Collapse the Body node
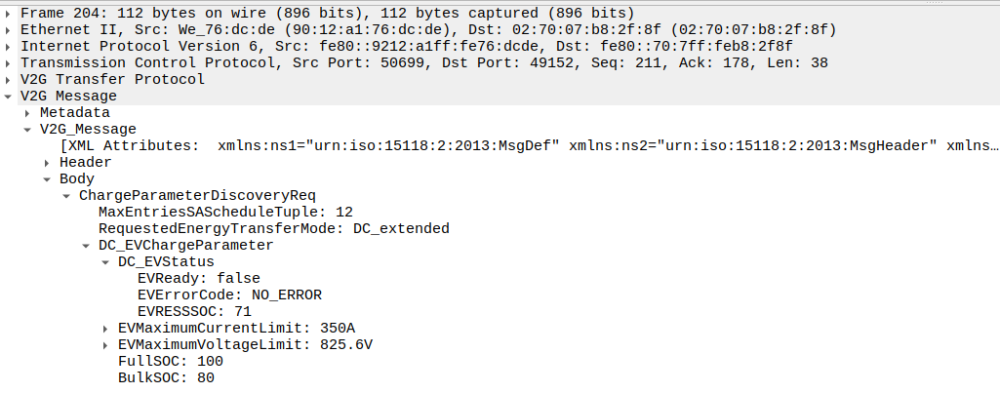 pos(47,179)
